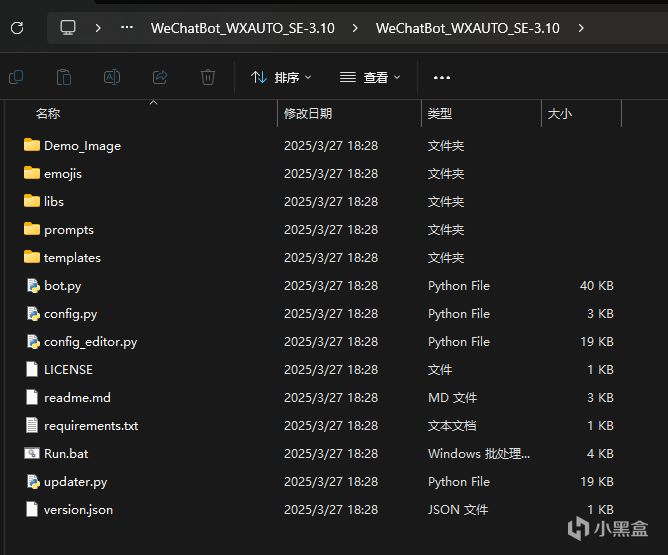Click the 19 KB size of config_editor.py
Image resolution: width=668 pixels, height=555 pixels.
tap(597, 342)
